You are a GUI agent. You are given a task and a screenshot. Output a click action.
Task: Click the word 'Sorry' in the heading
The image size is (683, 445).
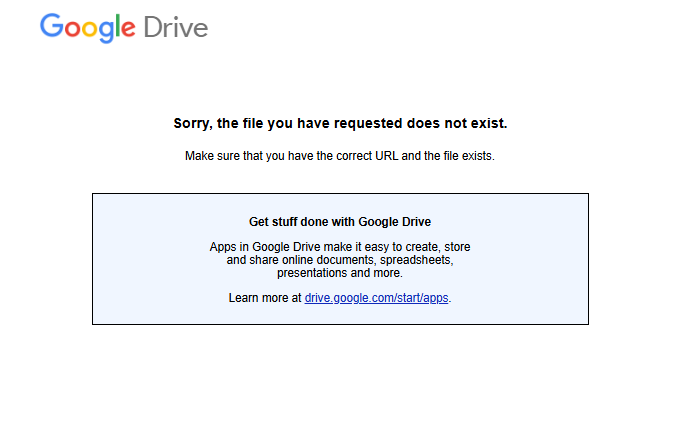[x=193, y=124]
